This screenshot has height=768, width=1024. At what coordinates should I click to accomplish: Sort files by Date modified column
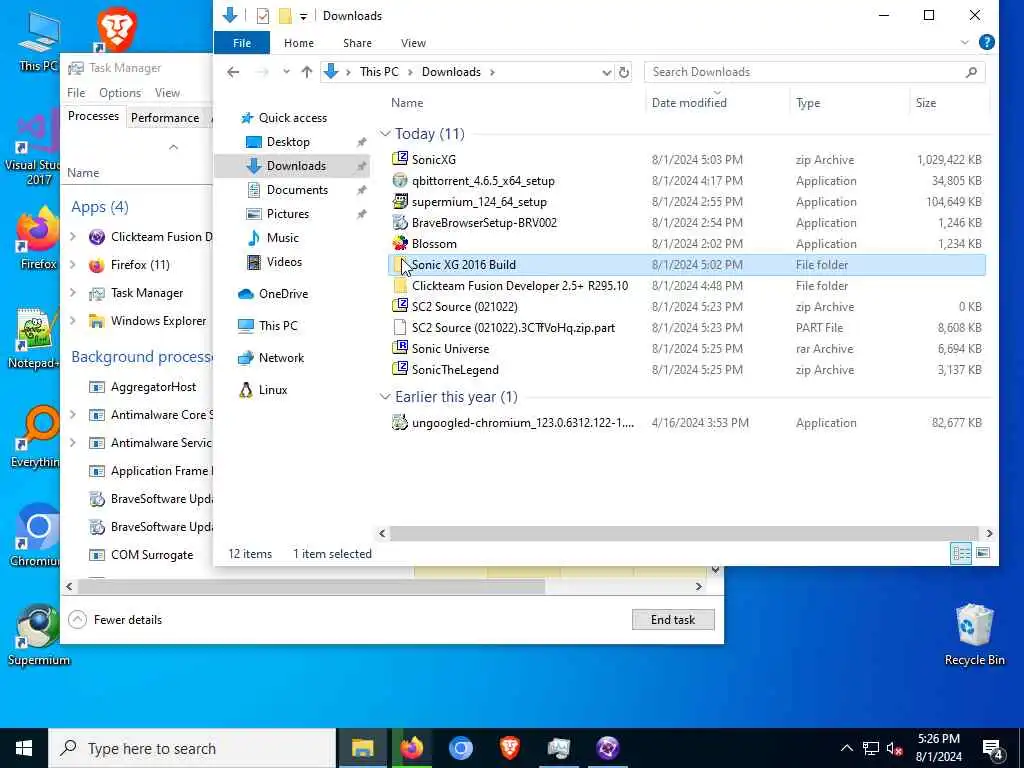point(689,103)
